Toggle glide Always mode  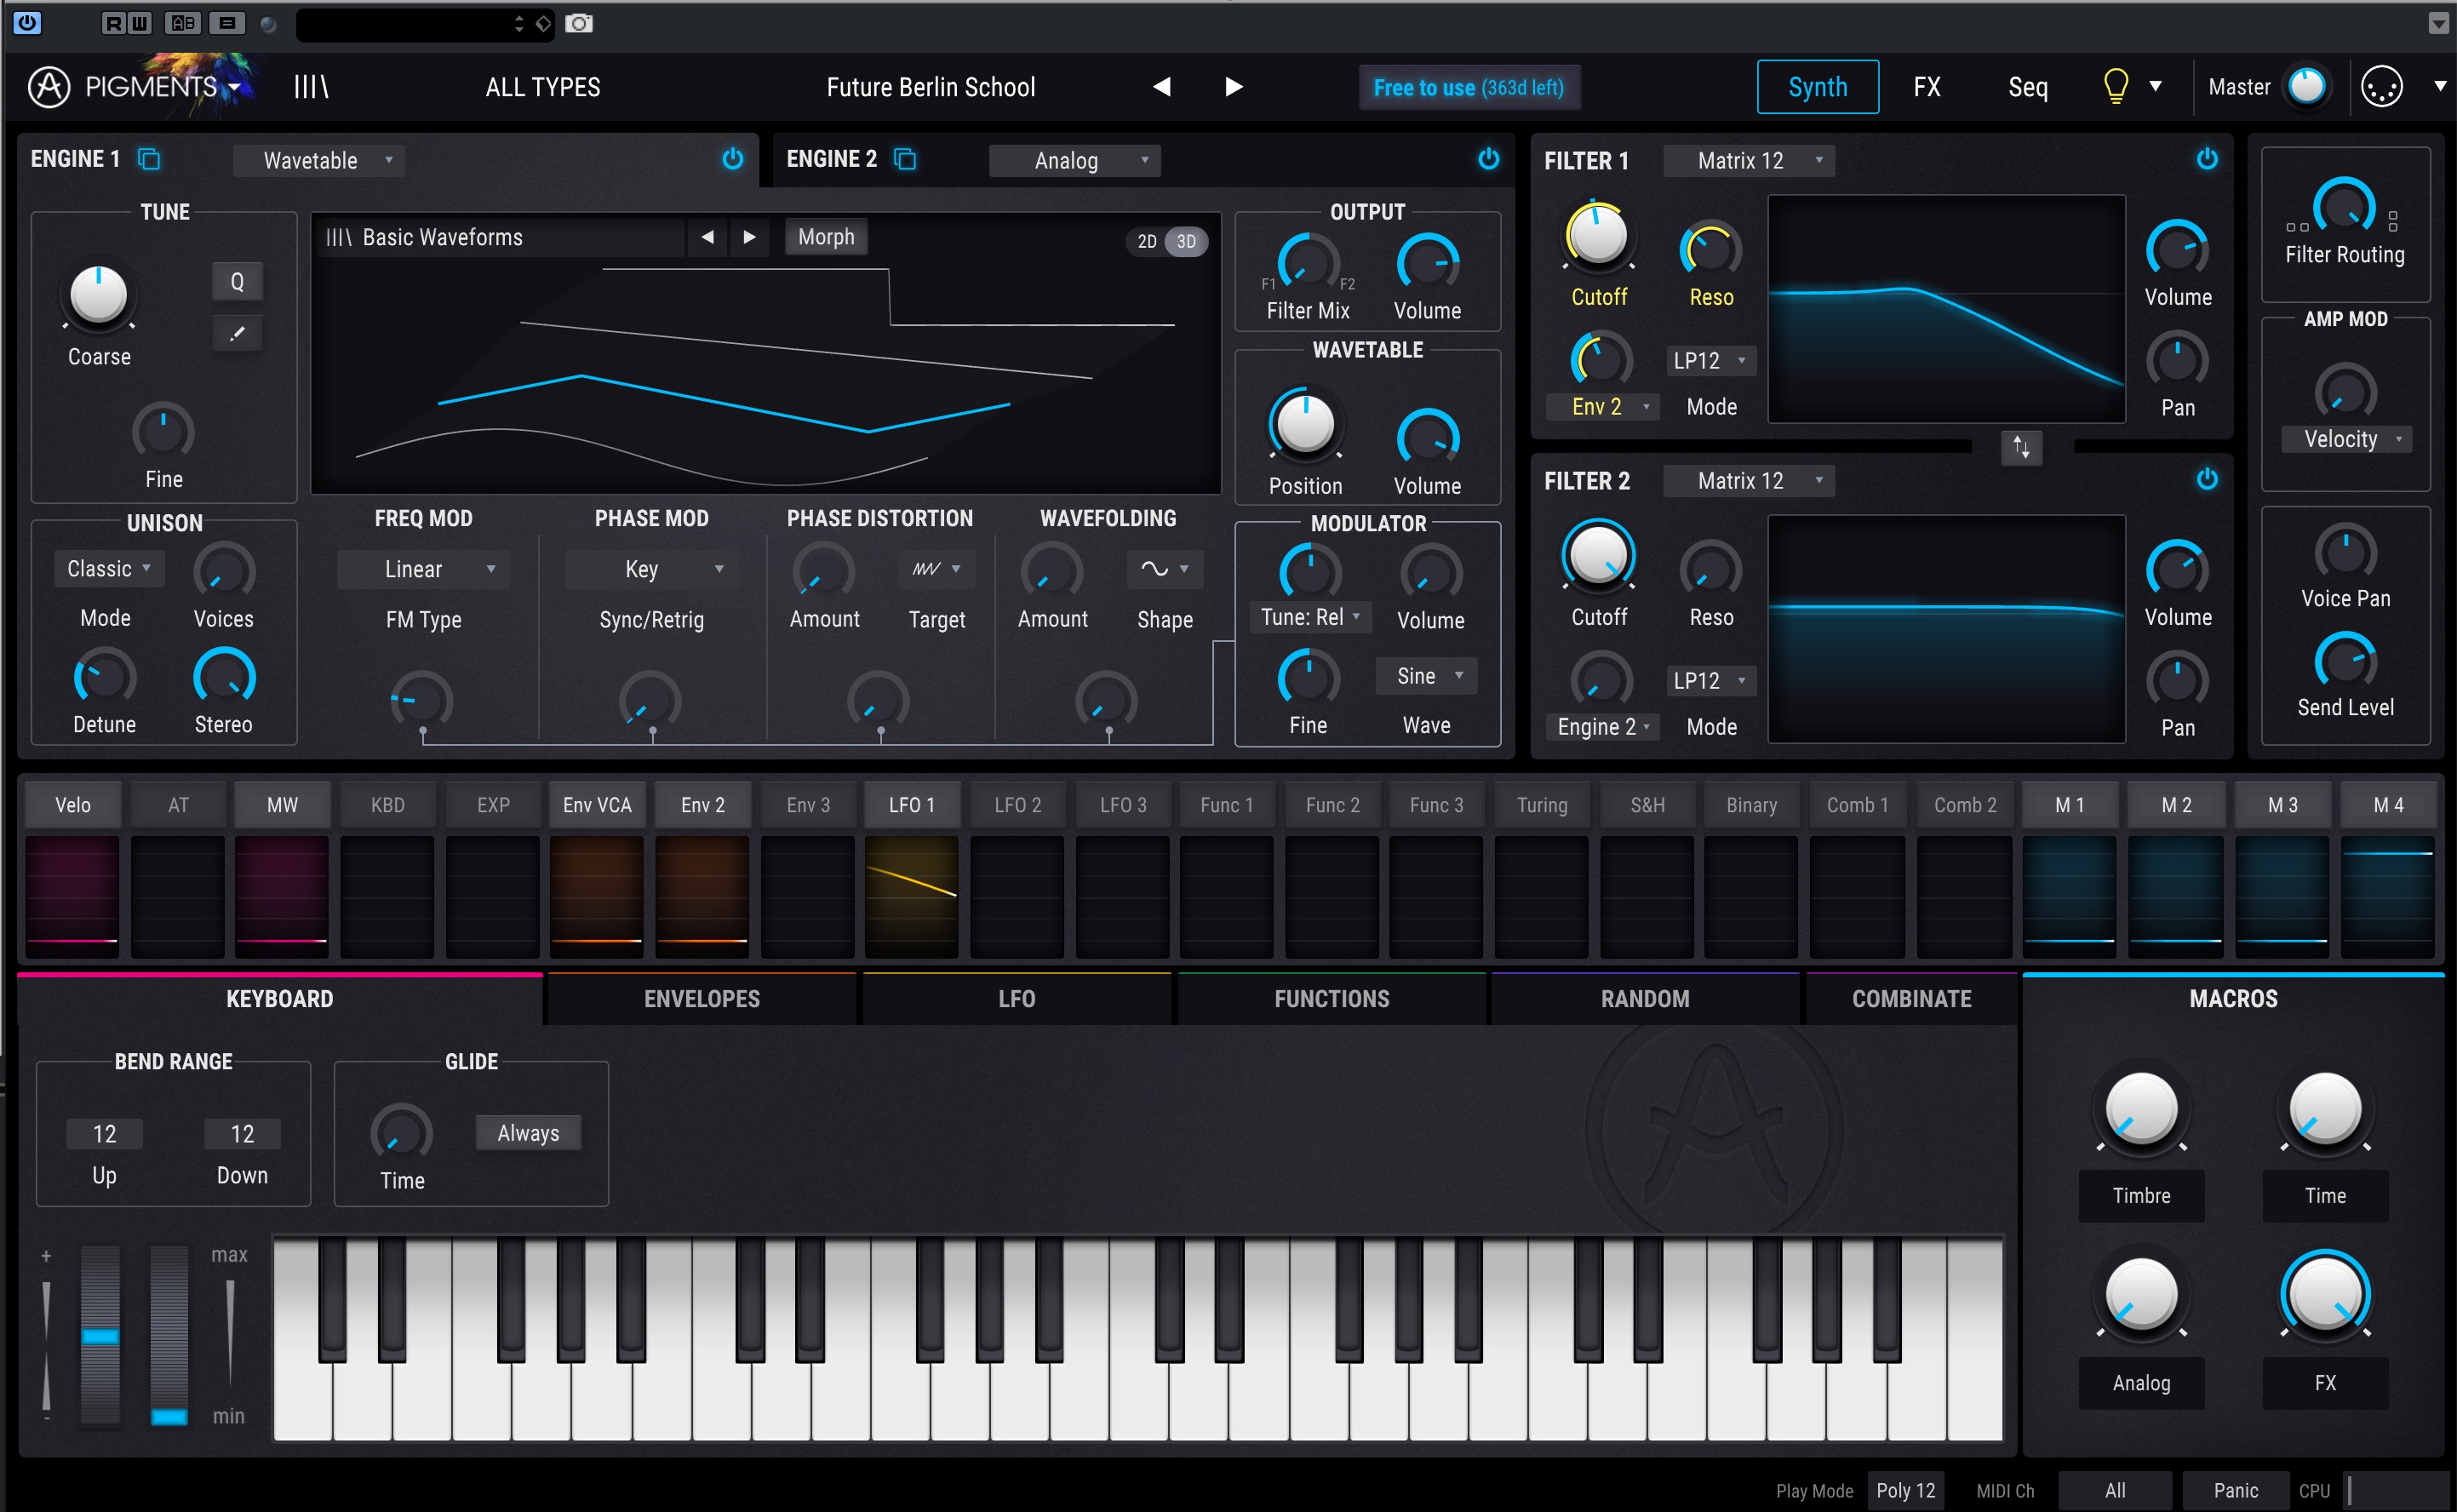(x=528, y=1133)
